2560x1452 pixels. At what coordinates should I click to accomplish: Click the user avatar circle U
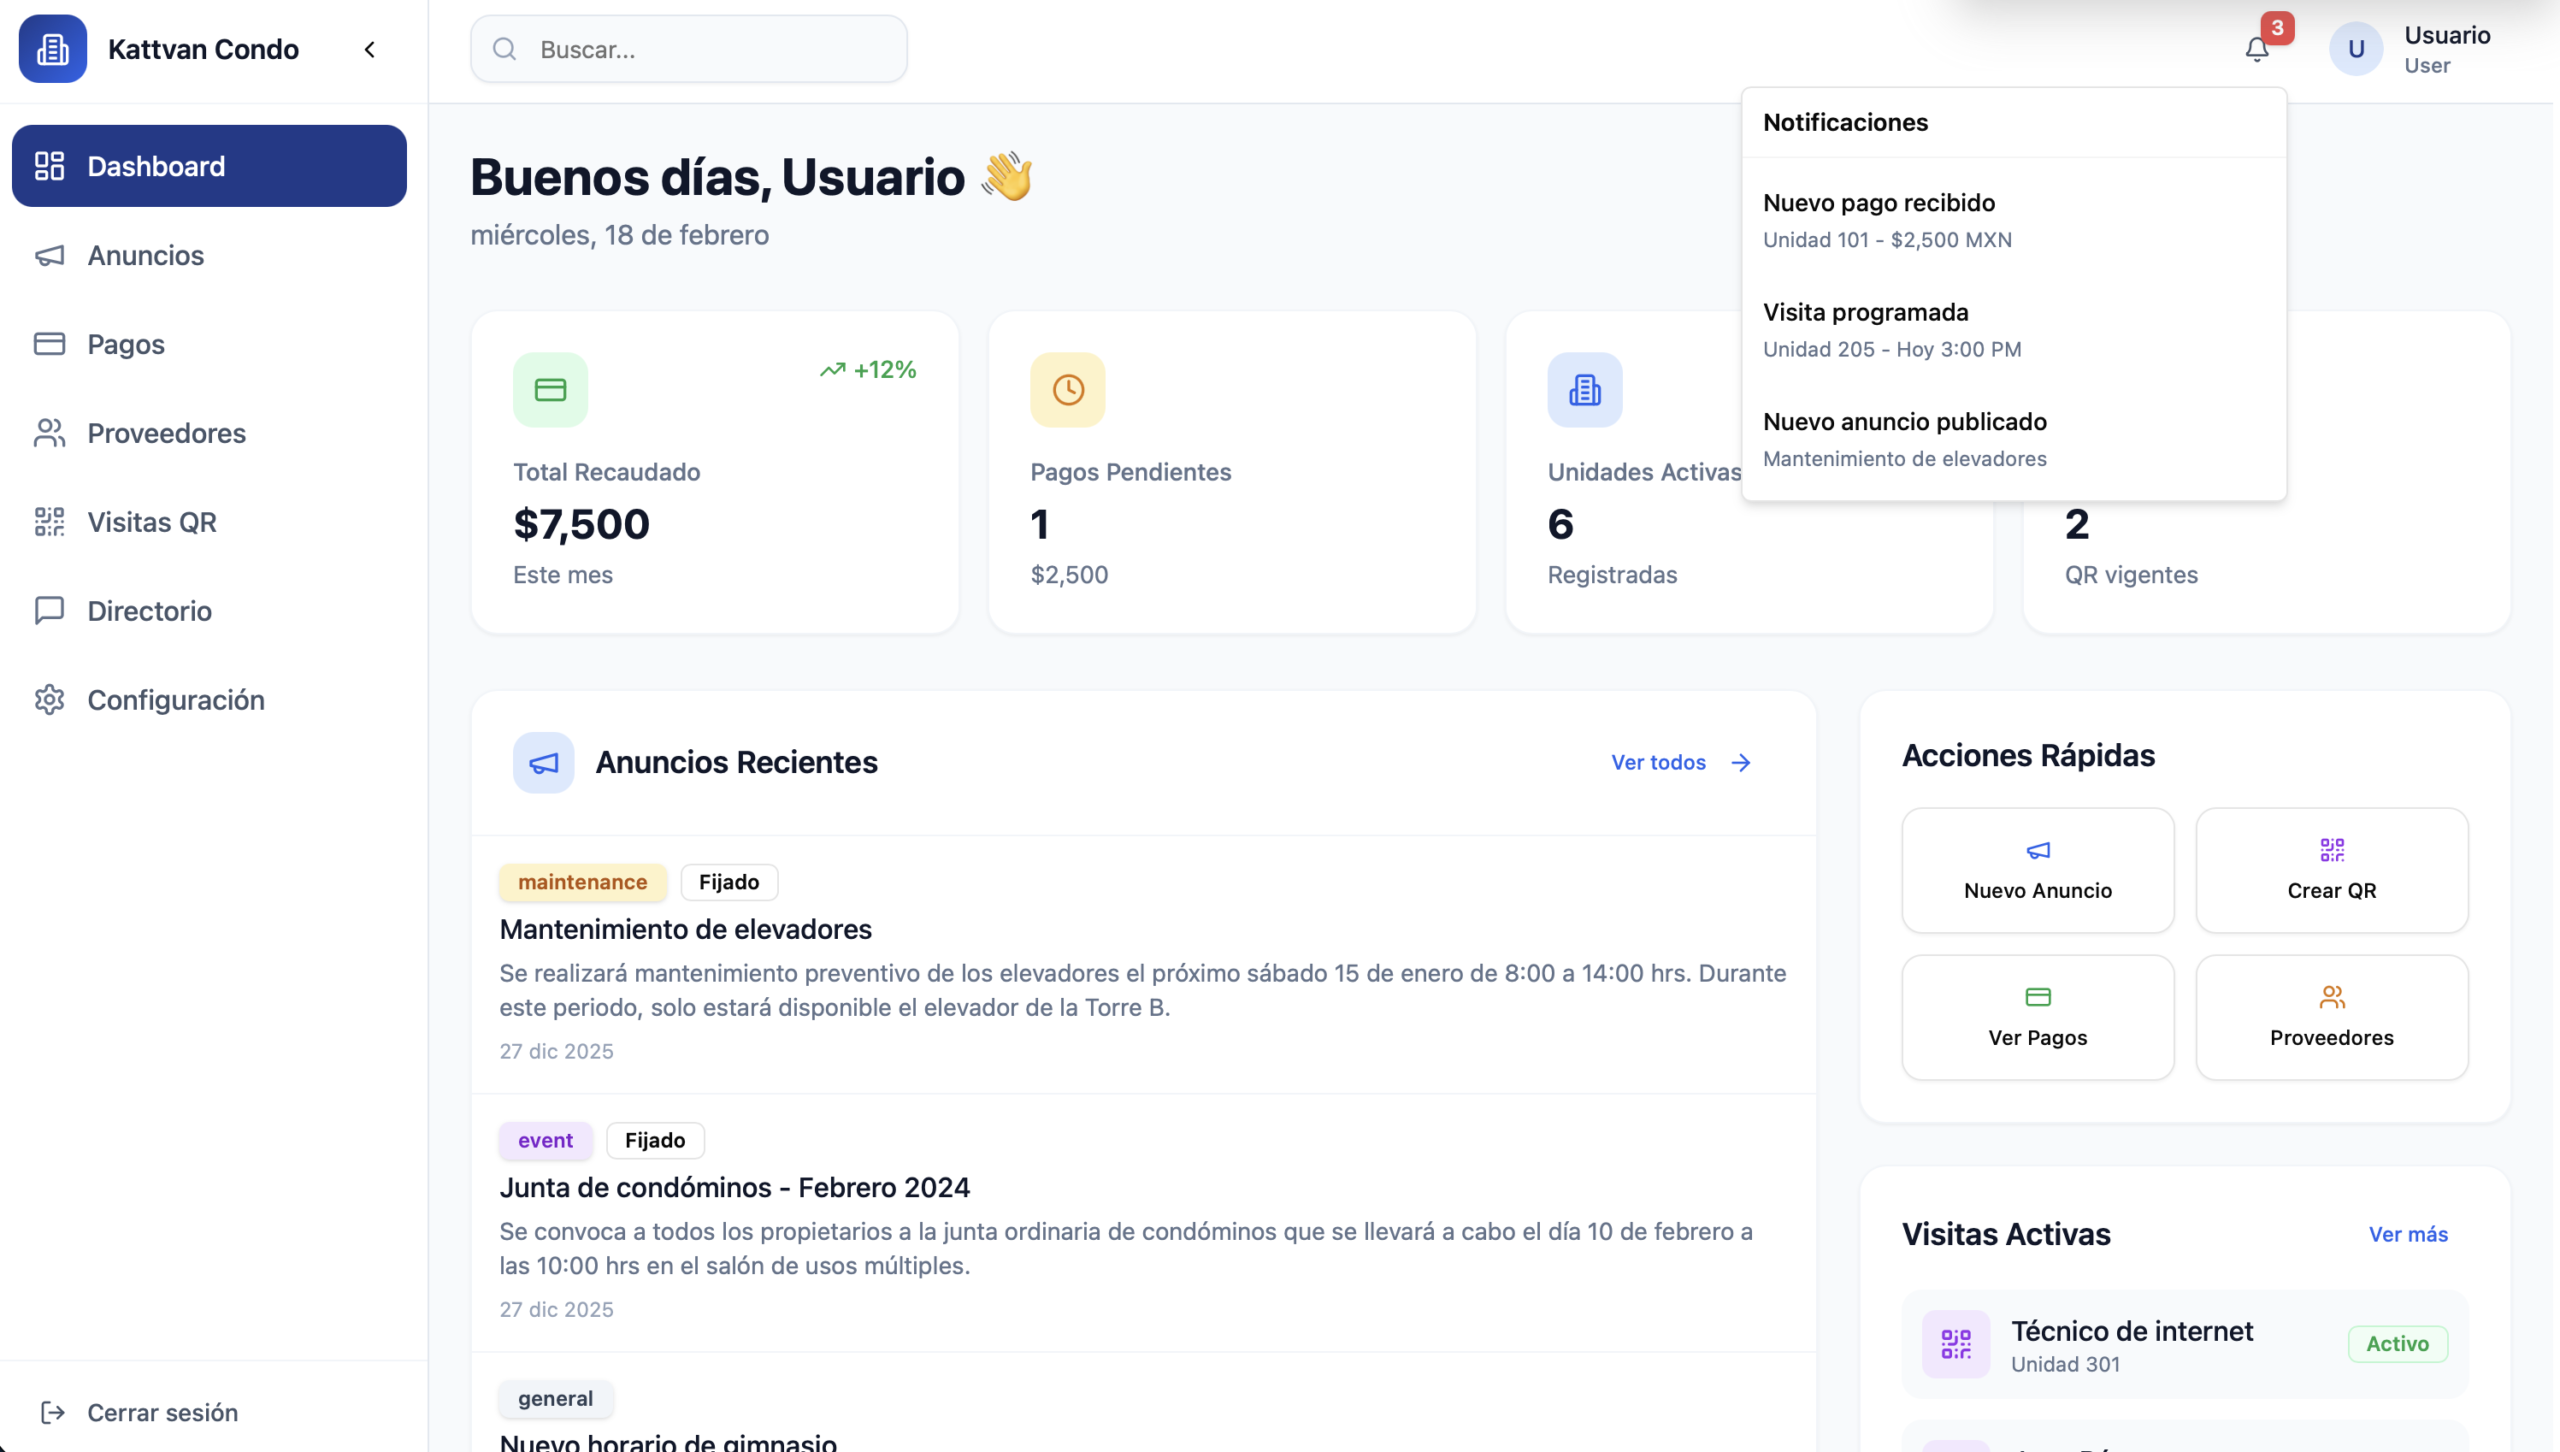2356,49
